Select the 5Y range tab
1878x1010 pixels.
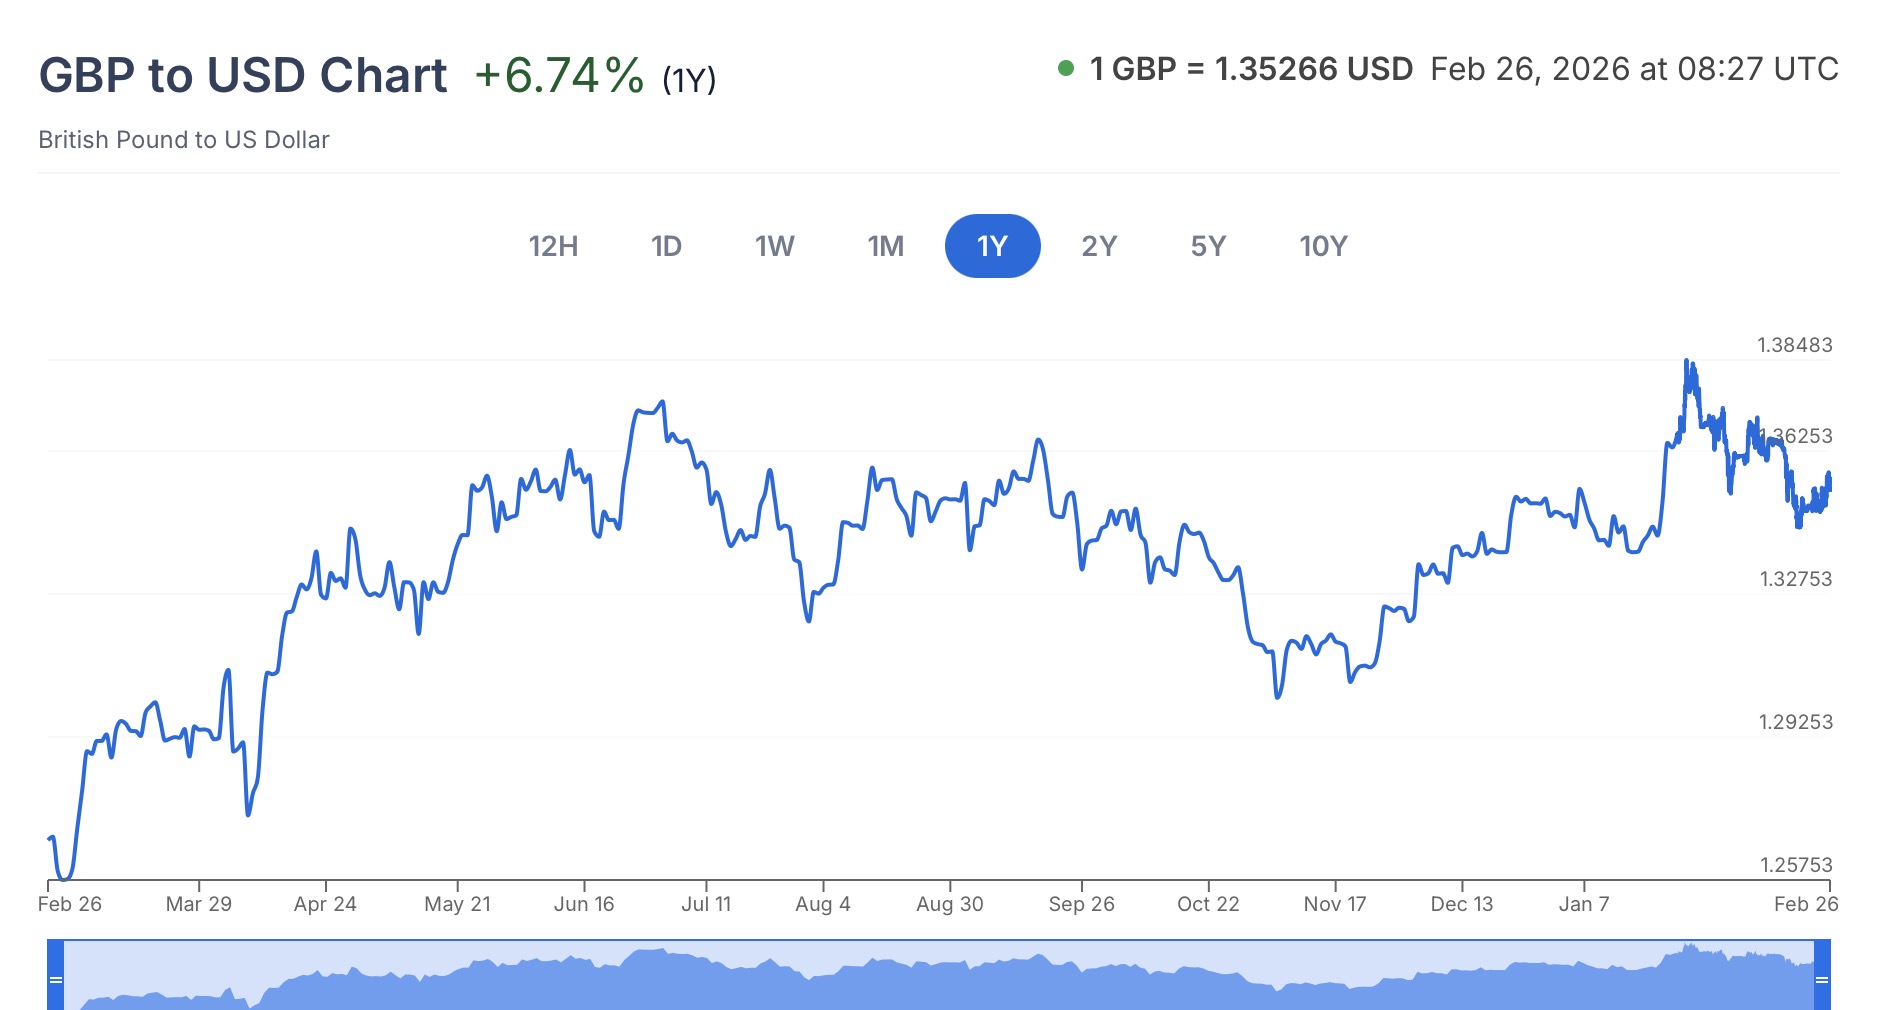coord(1208,246)
